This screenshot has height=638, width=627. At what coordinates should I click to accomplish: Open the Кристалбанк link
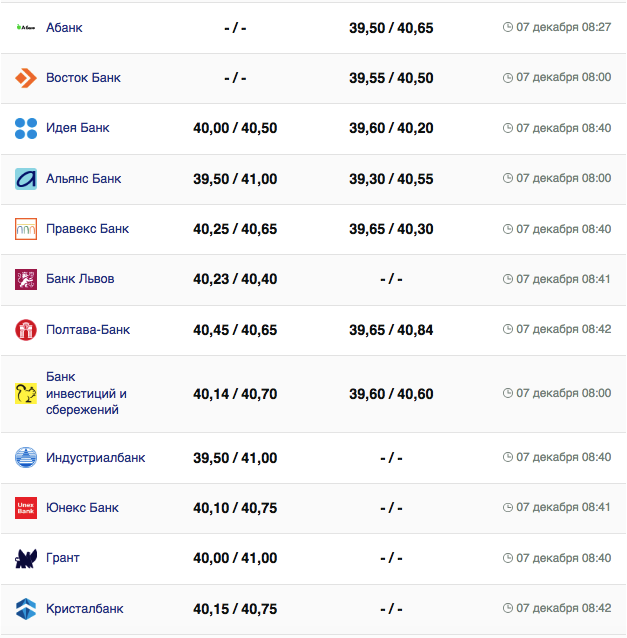[x=85, y=609]
